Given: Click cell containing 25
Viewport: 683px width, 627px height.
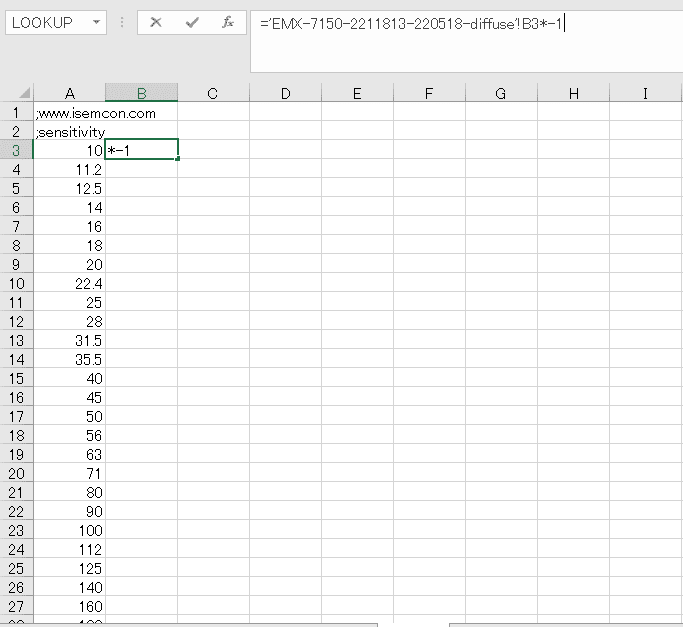Looking at the screenshot, I should pyautogui.click(x=69, y=302).
